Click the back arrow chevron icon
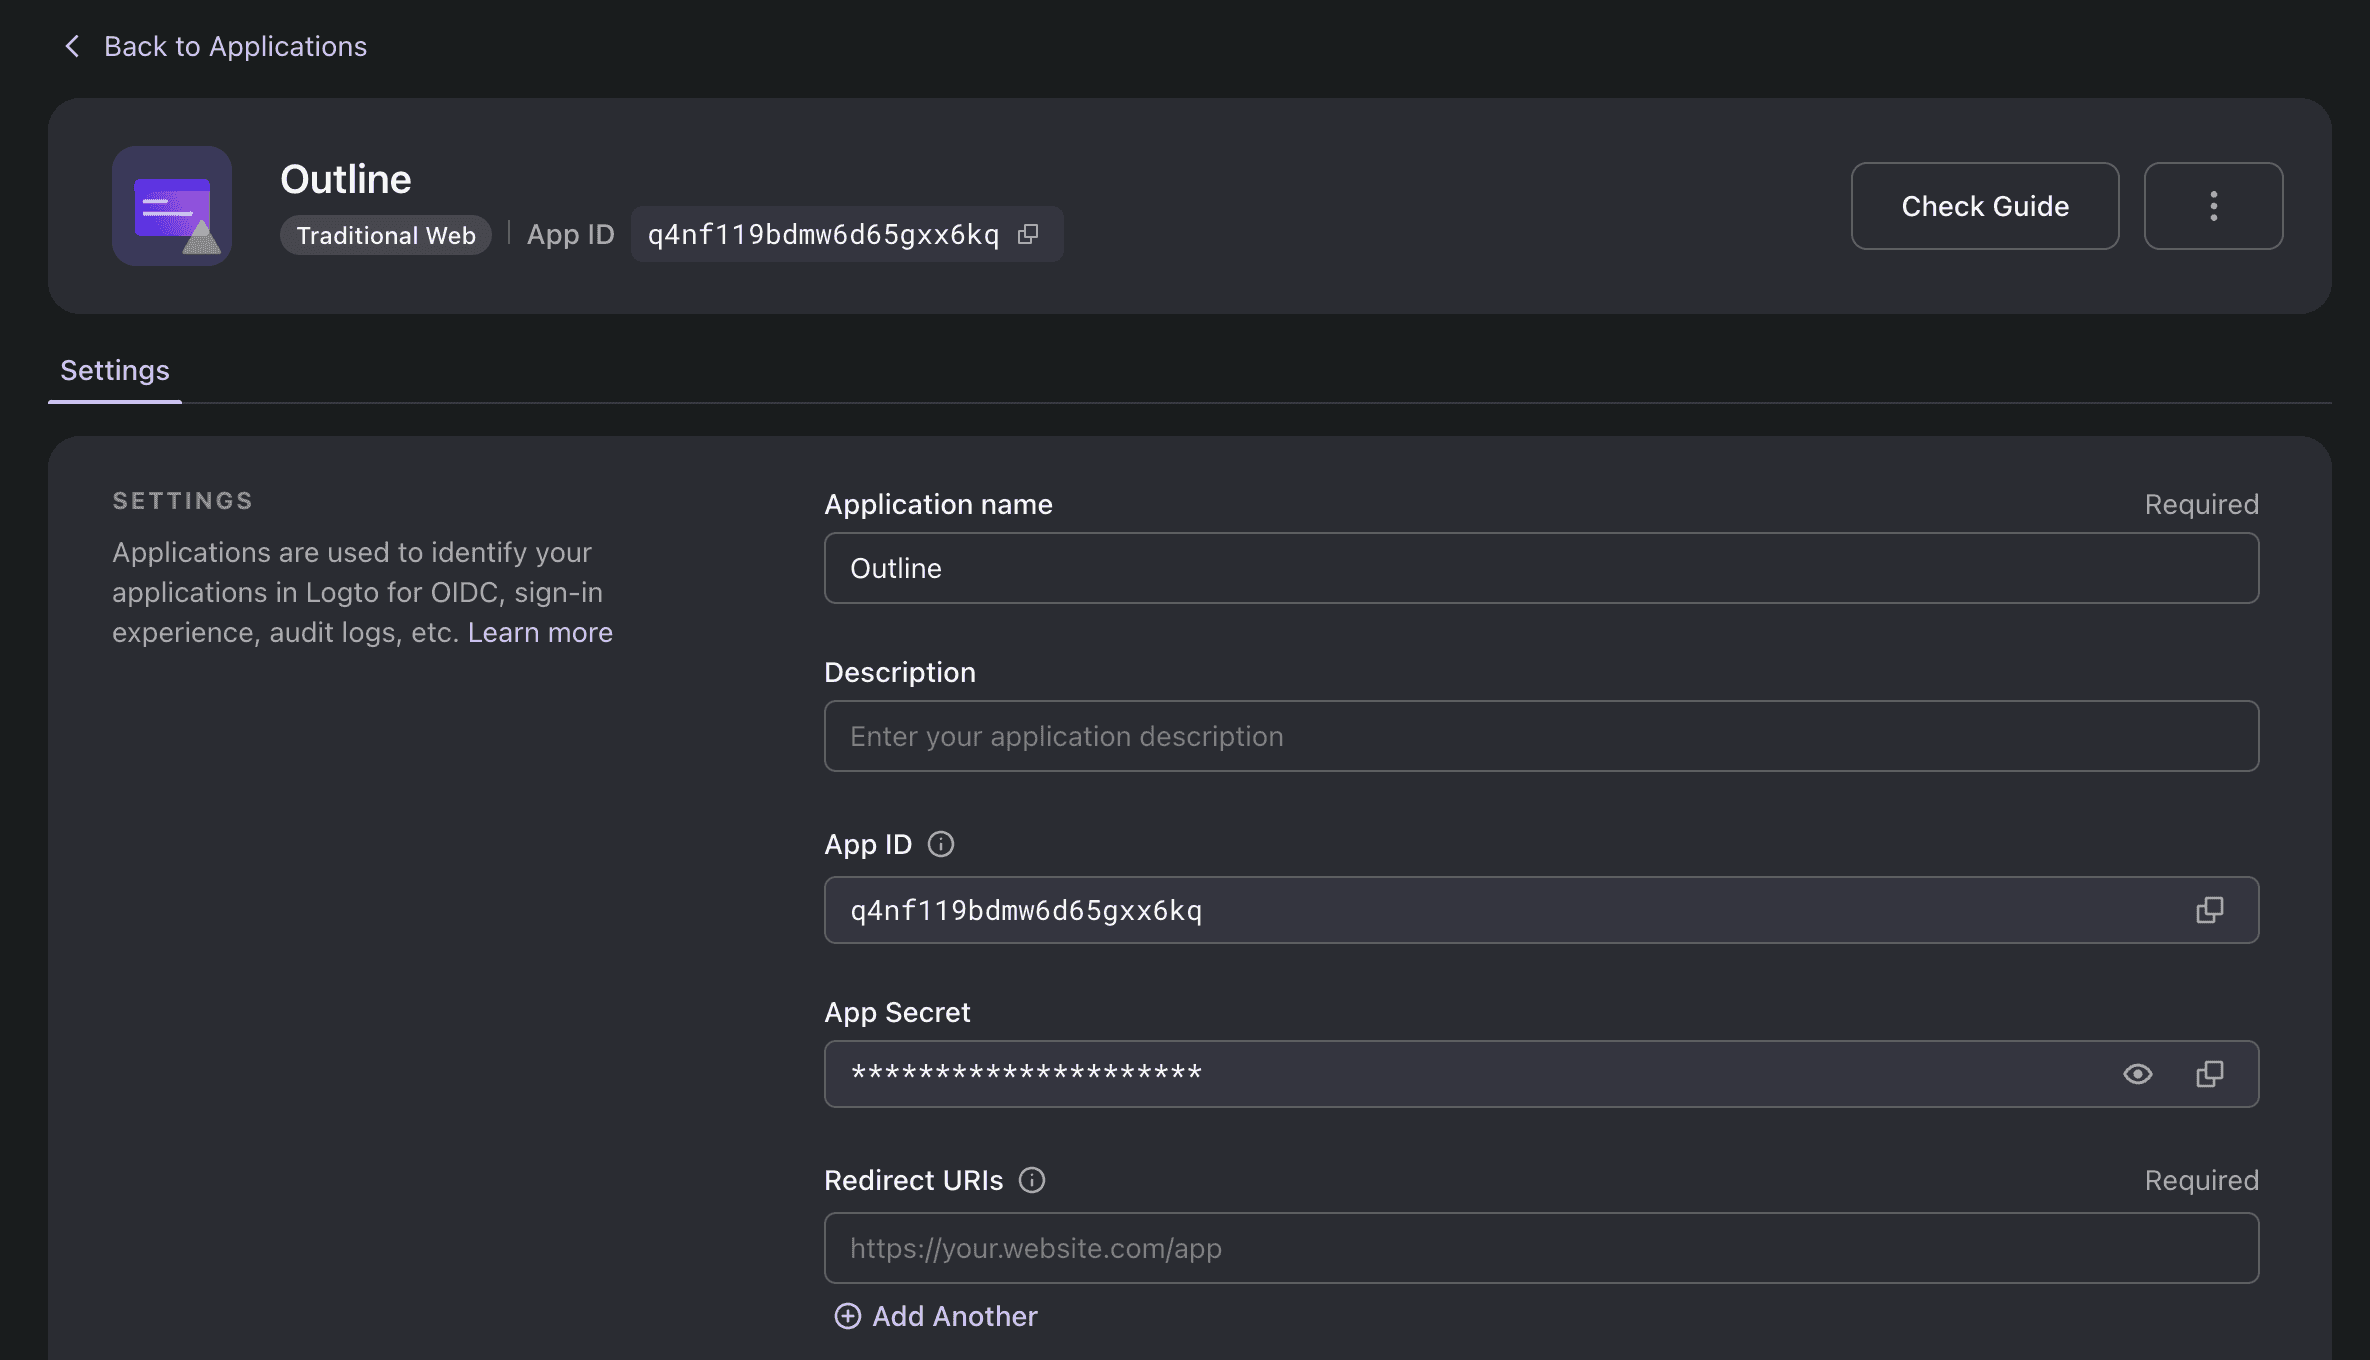Image resolution: width=2370 pixels, height=1360 pixels. [72, 46]
